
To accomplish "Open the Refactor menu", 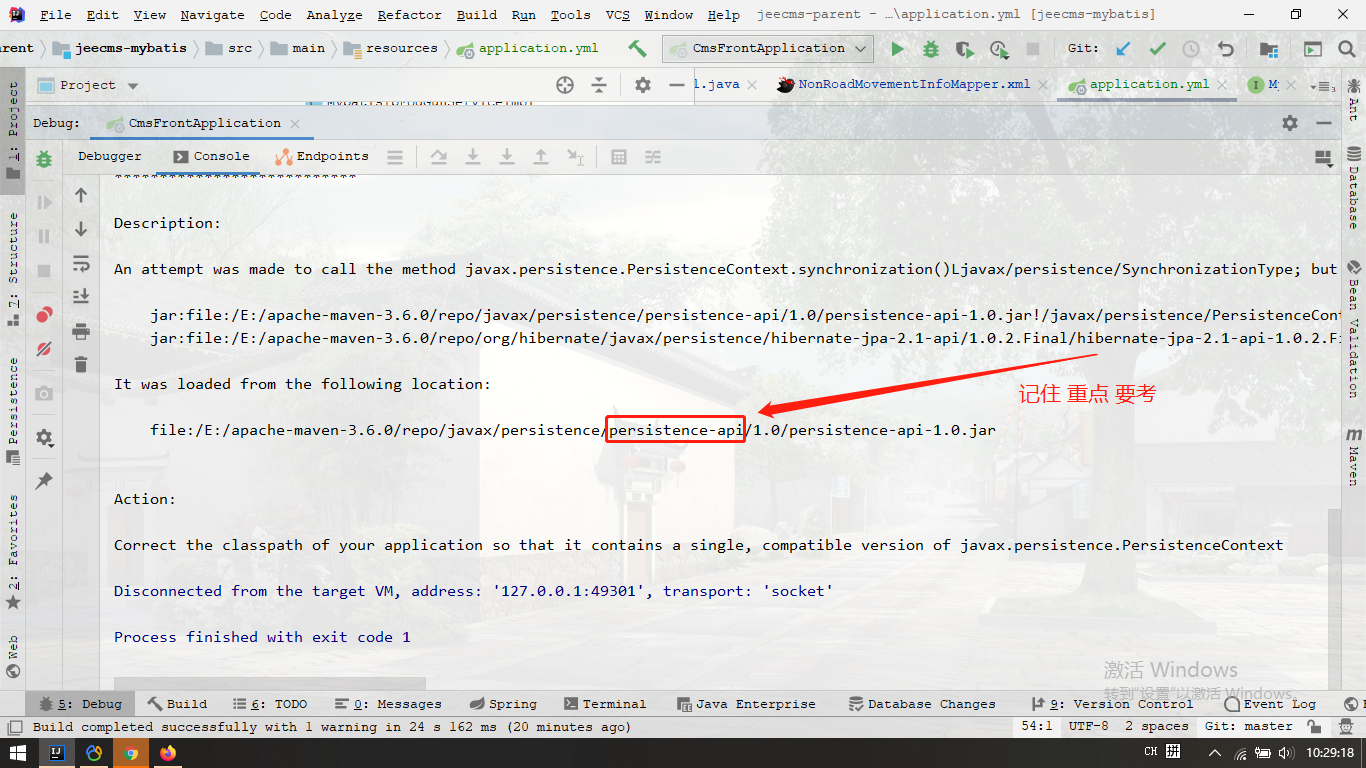I will click(409, 15).
